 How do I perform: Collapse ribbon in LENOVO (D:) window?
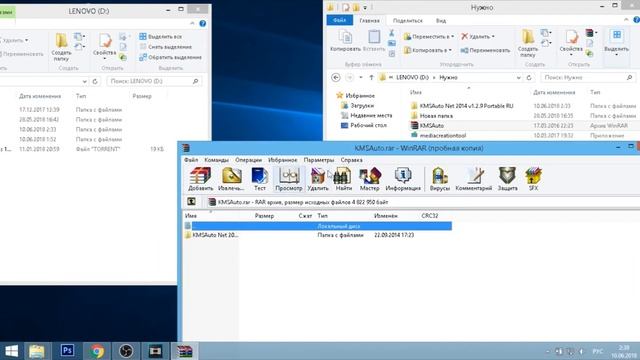click(192, 24)
